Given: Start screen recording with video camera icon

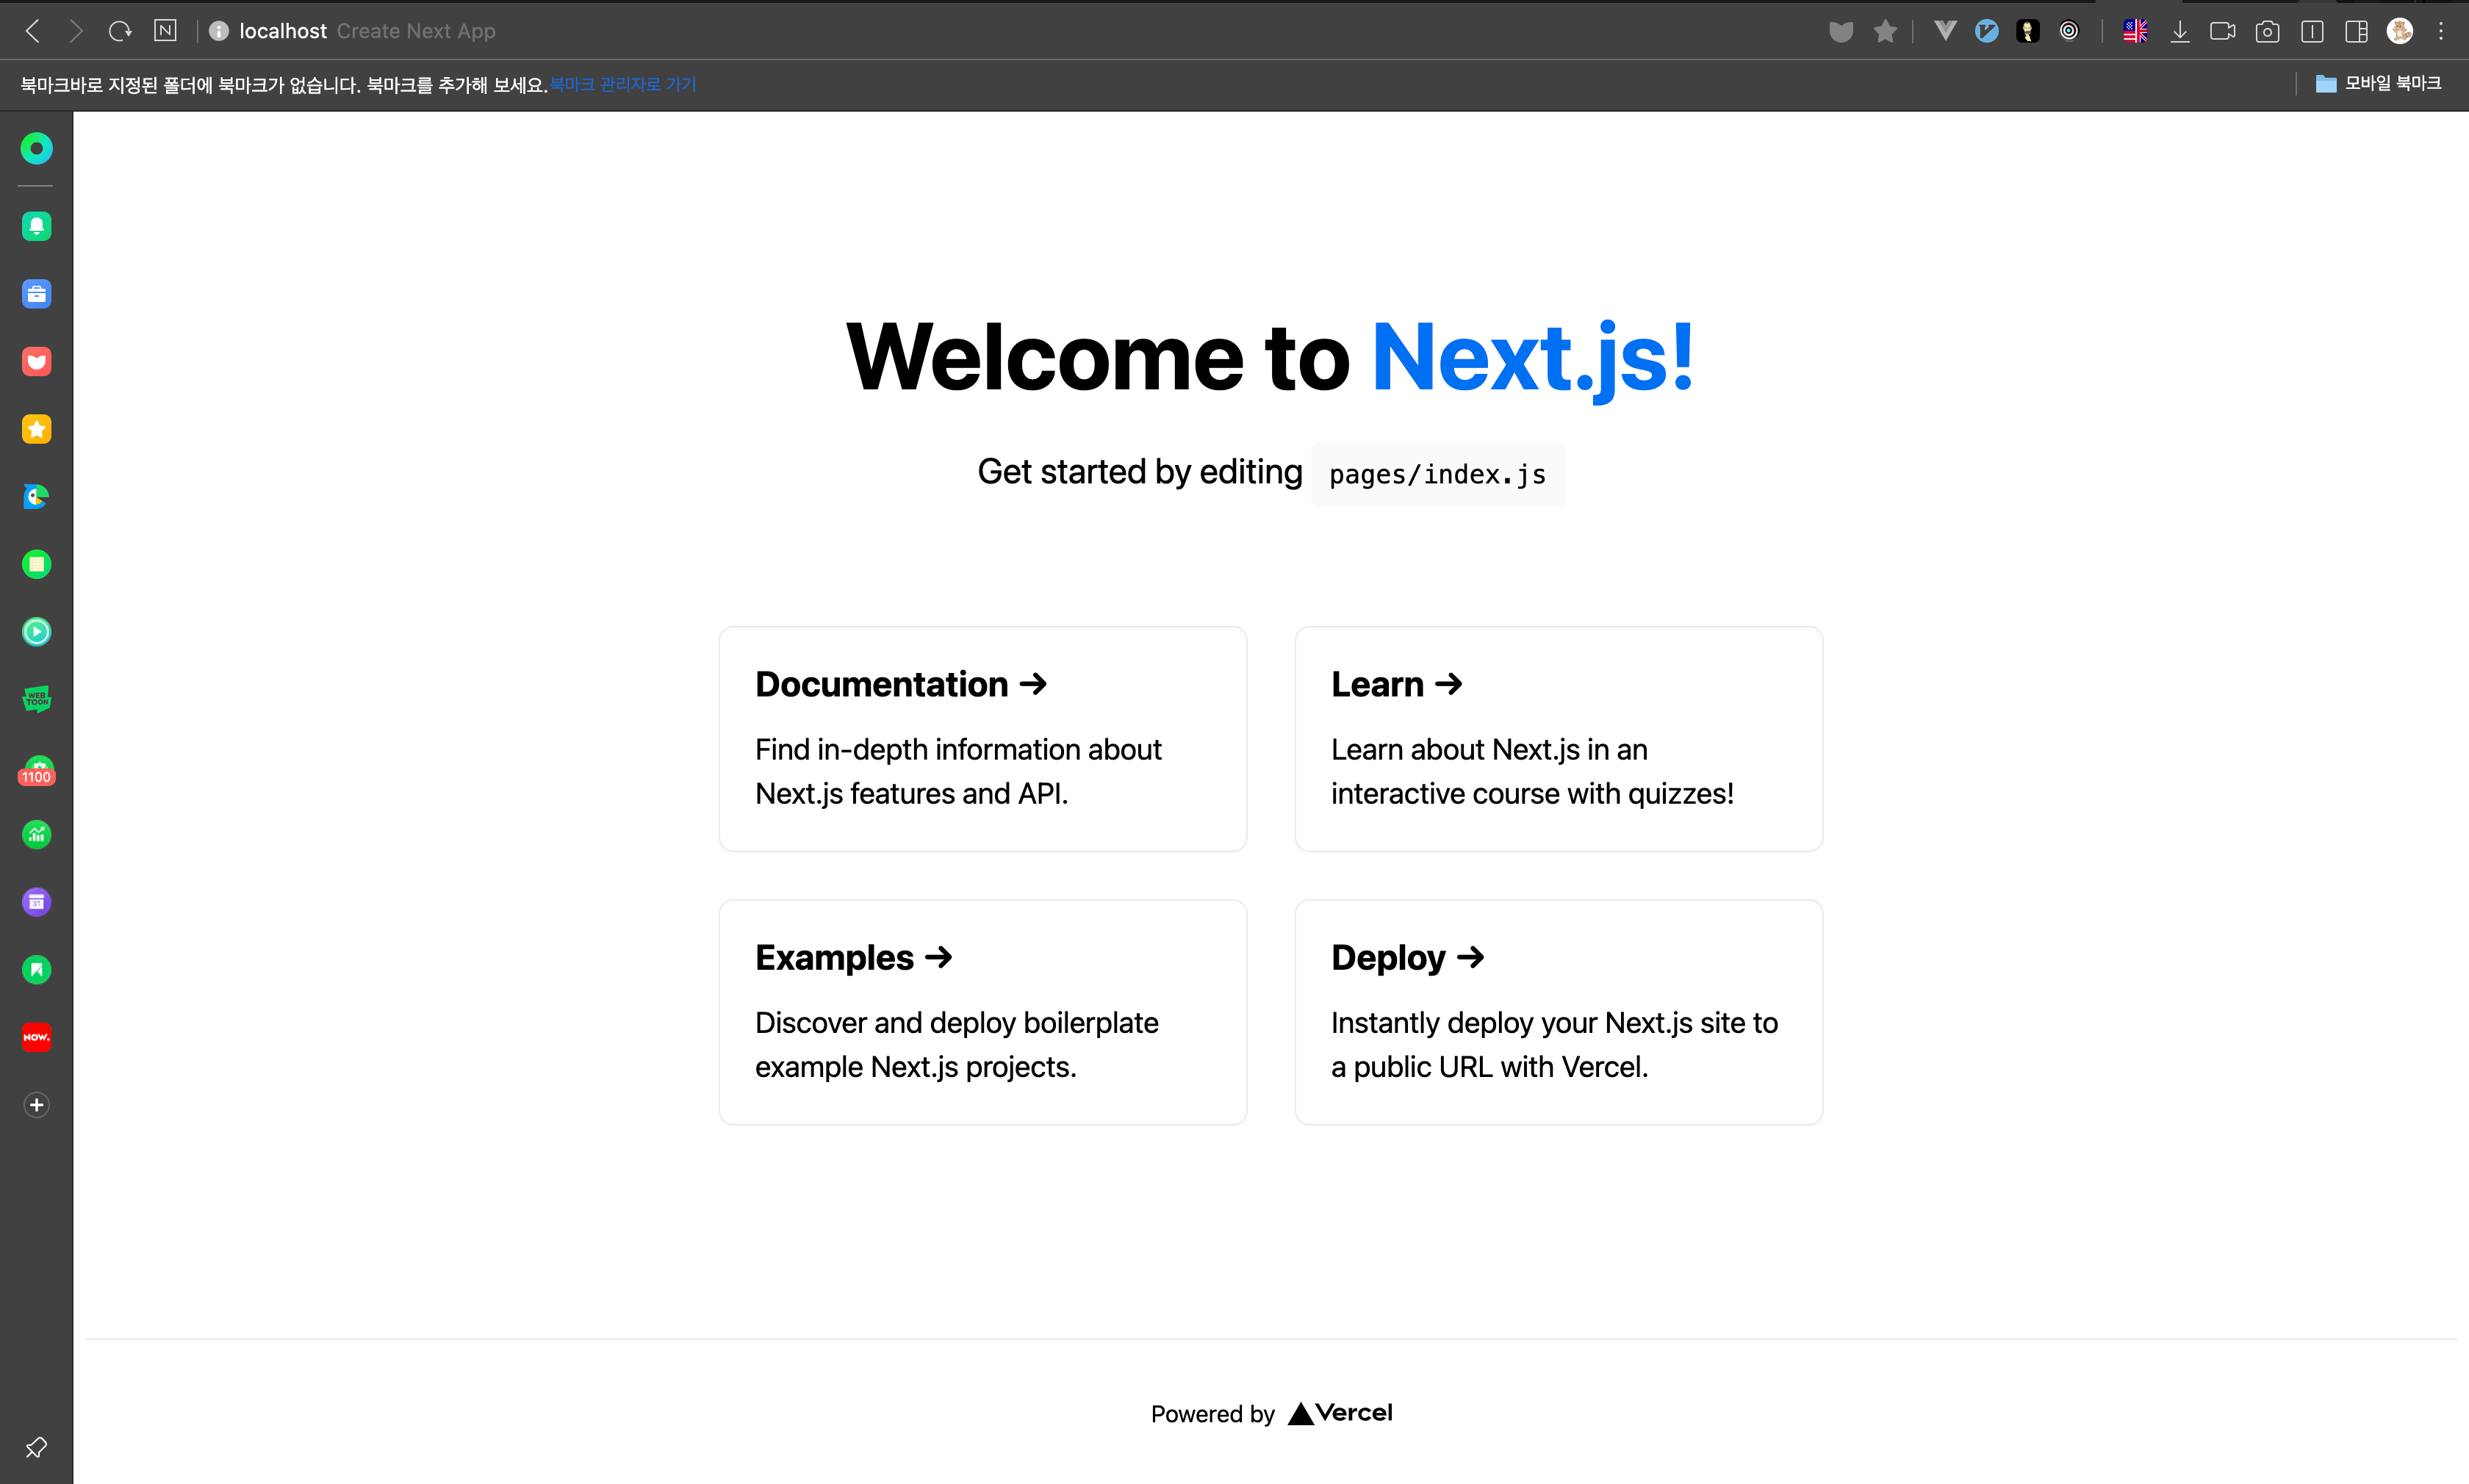Looking at the screenshot, I should click(x=2223, y=32).
